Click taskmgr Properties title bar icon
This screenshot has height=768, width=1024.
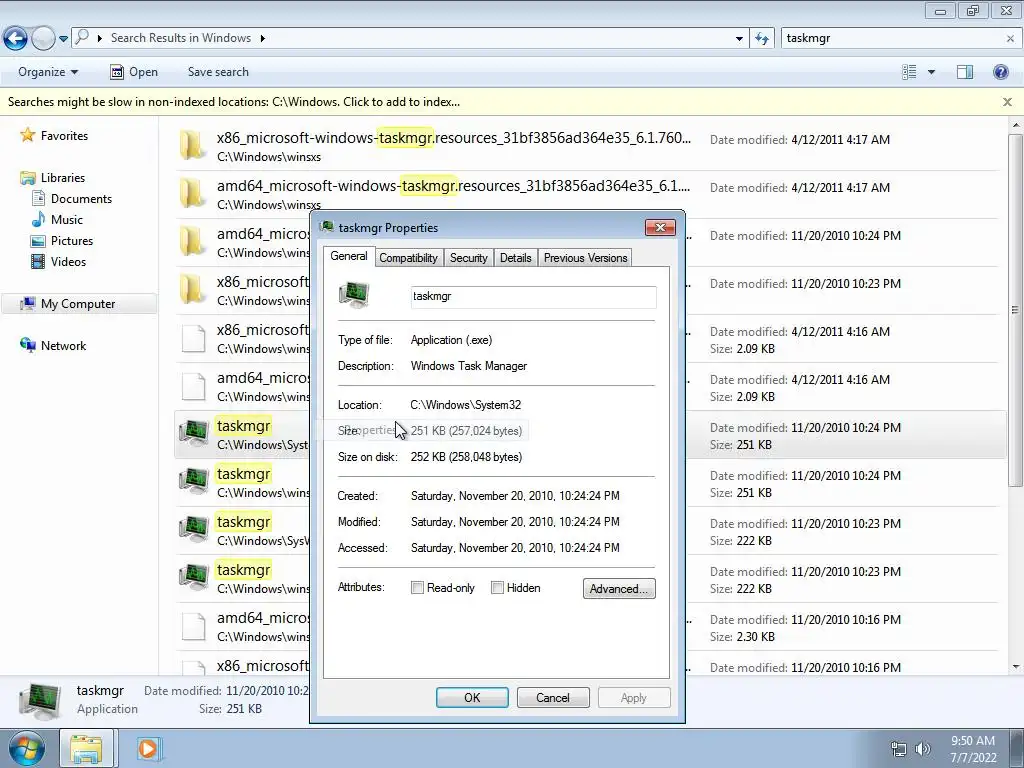click(x=327, y=227)
